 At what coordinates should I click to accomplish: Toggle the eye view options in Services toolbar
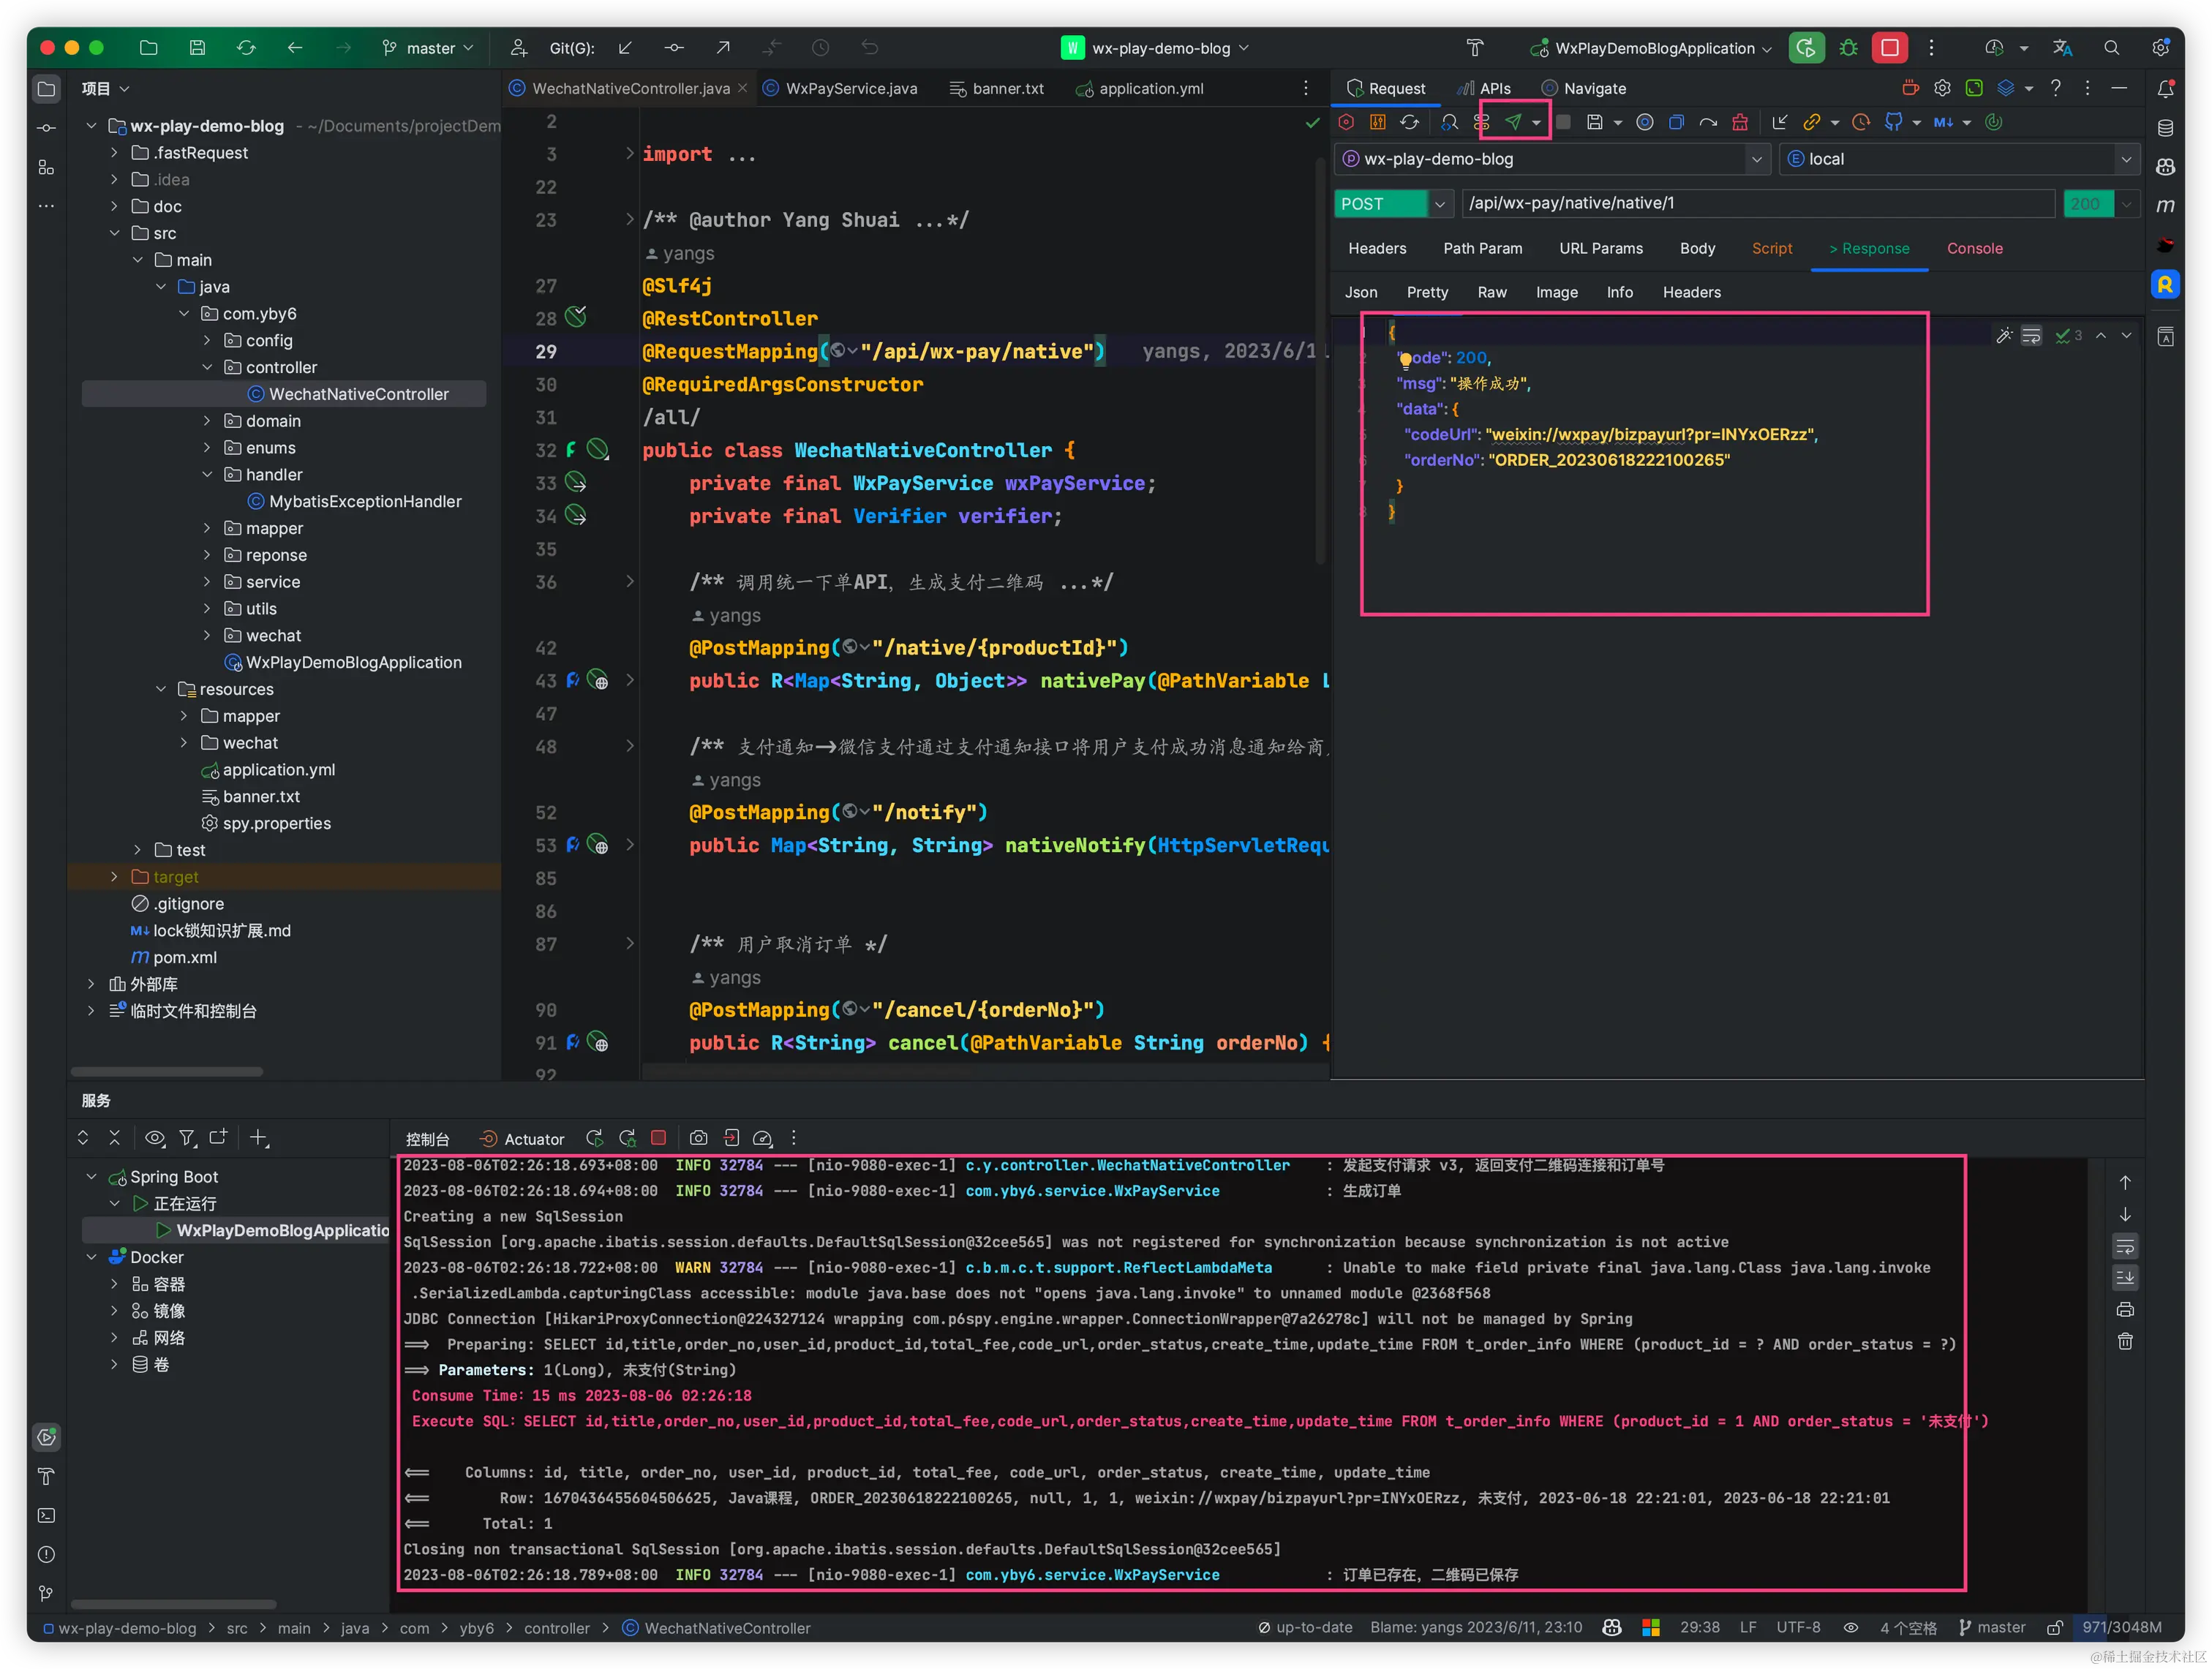click(154, 1138)
